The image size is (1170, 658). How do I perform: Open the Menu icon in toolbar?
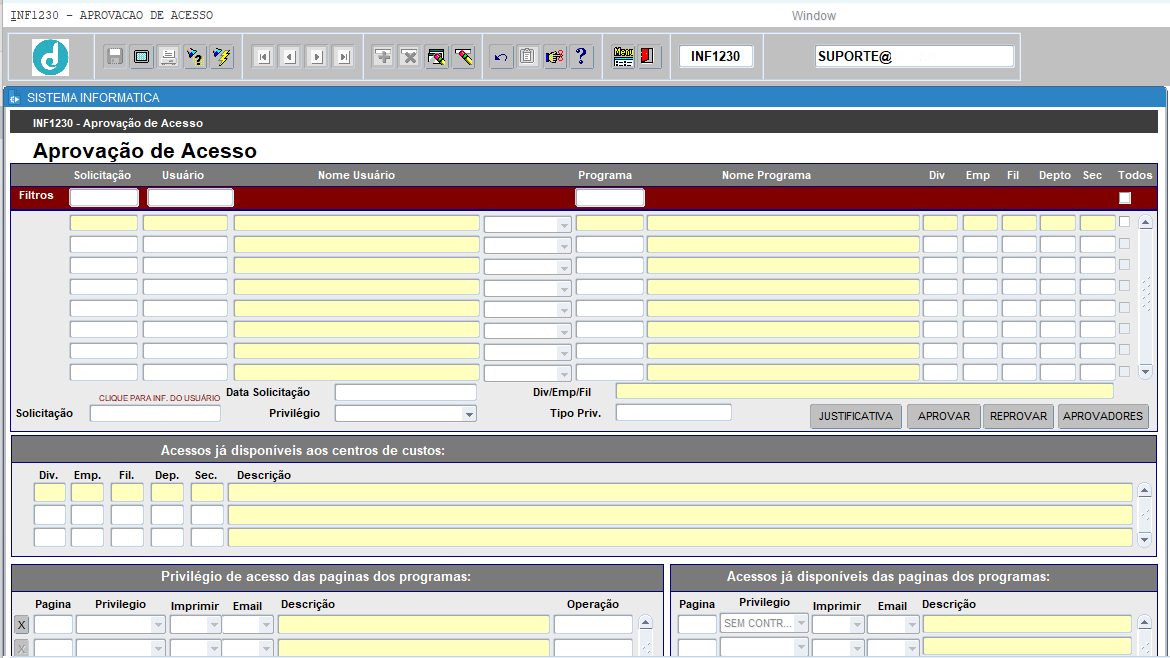click(623, 57)
